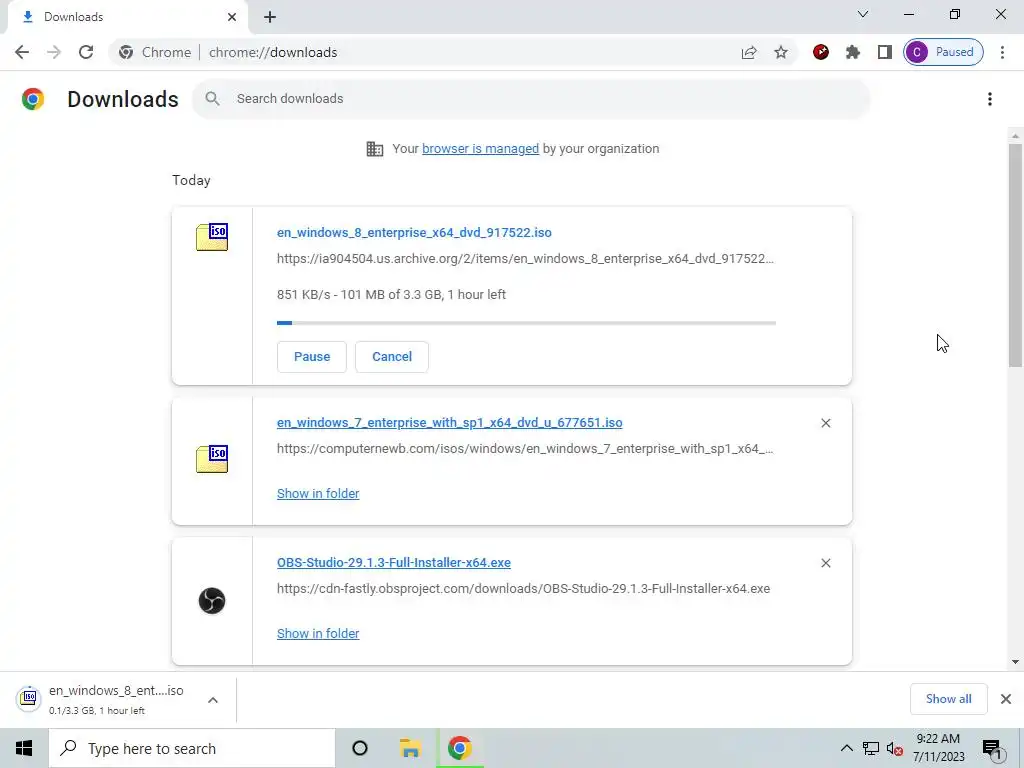Click the muted volume tray icon
The image size is (1024, 768).
(x=894, y=748)
